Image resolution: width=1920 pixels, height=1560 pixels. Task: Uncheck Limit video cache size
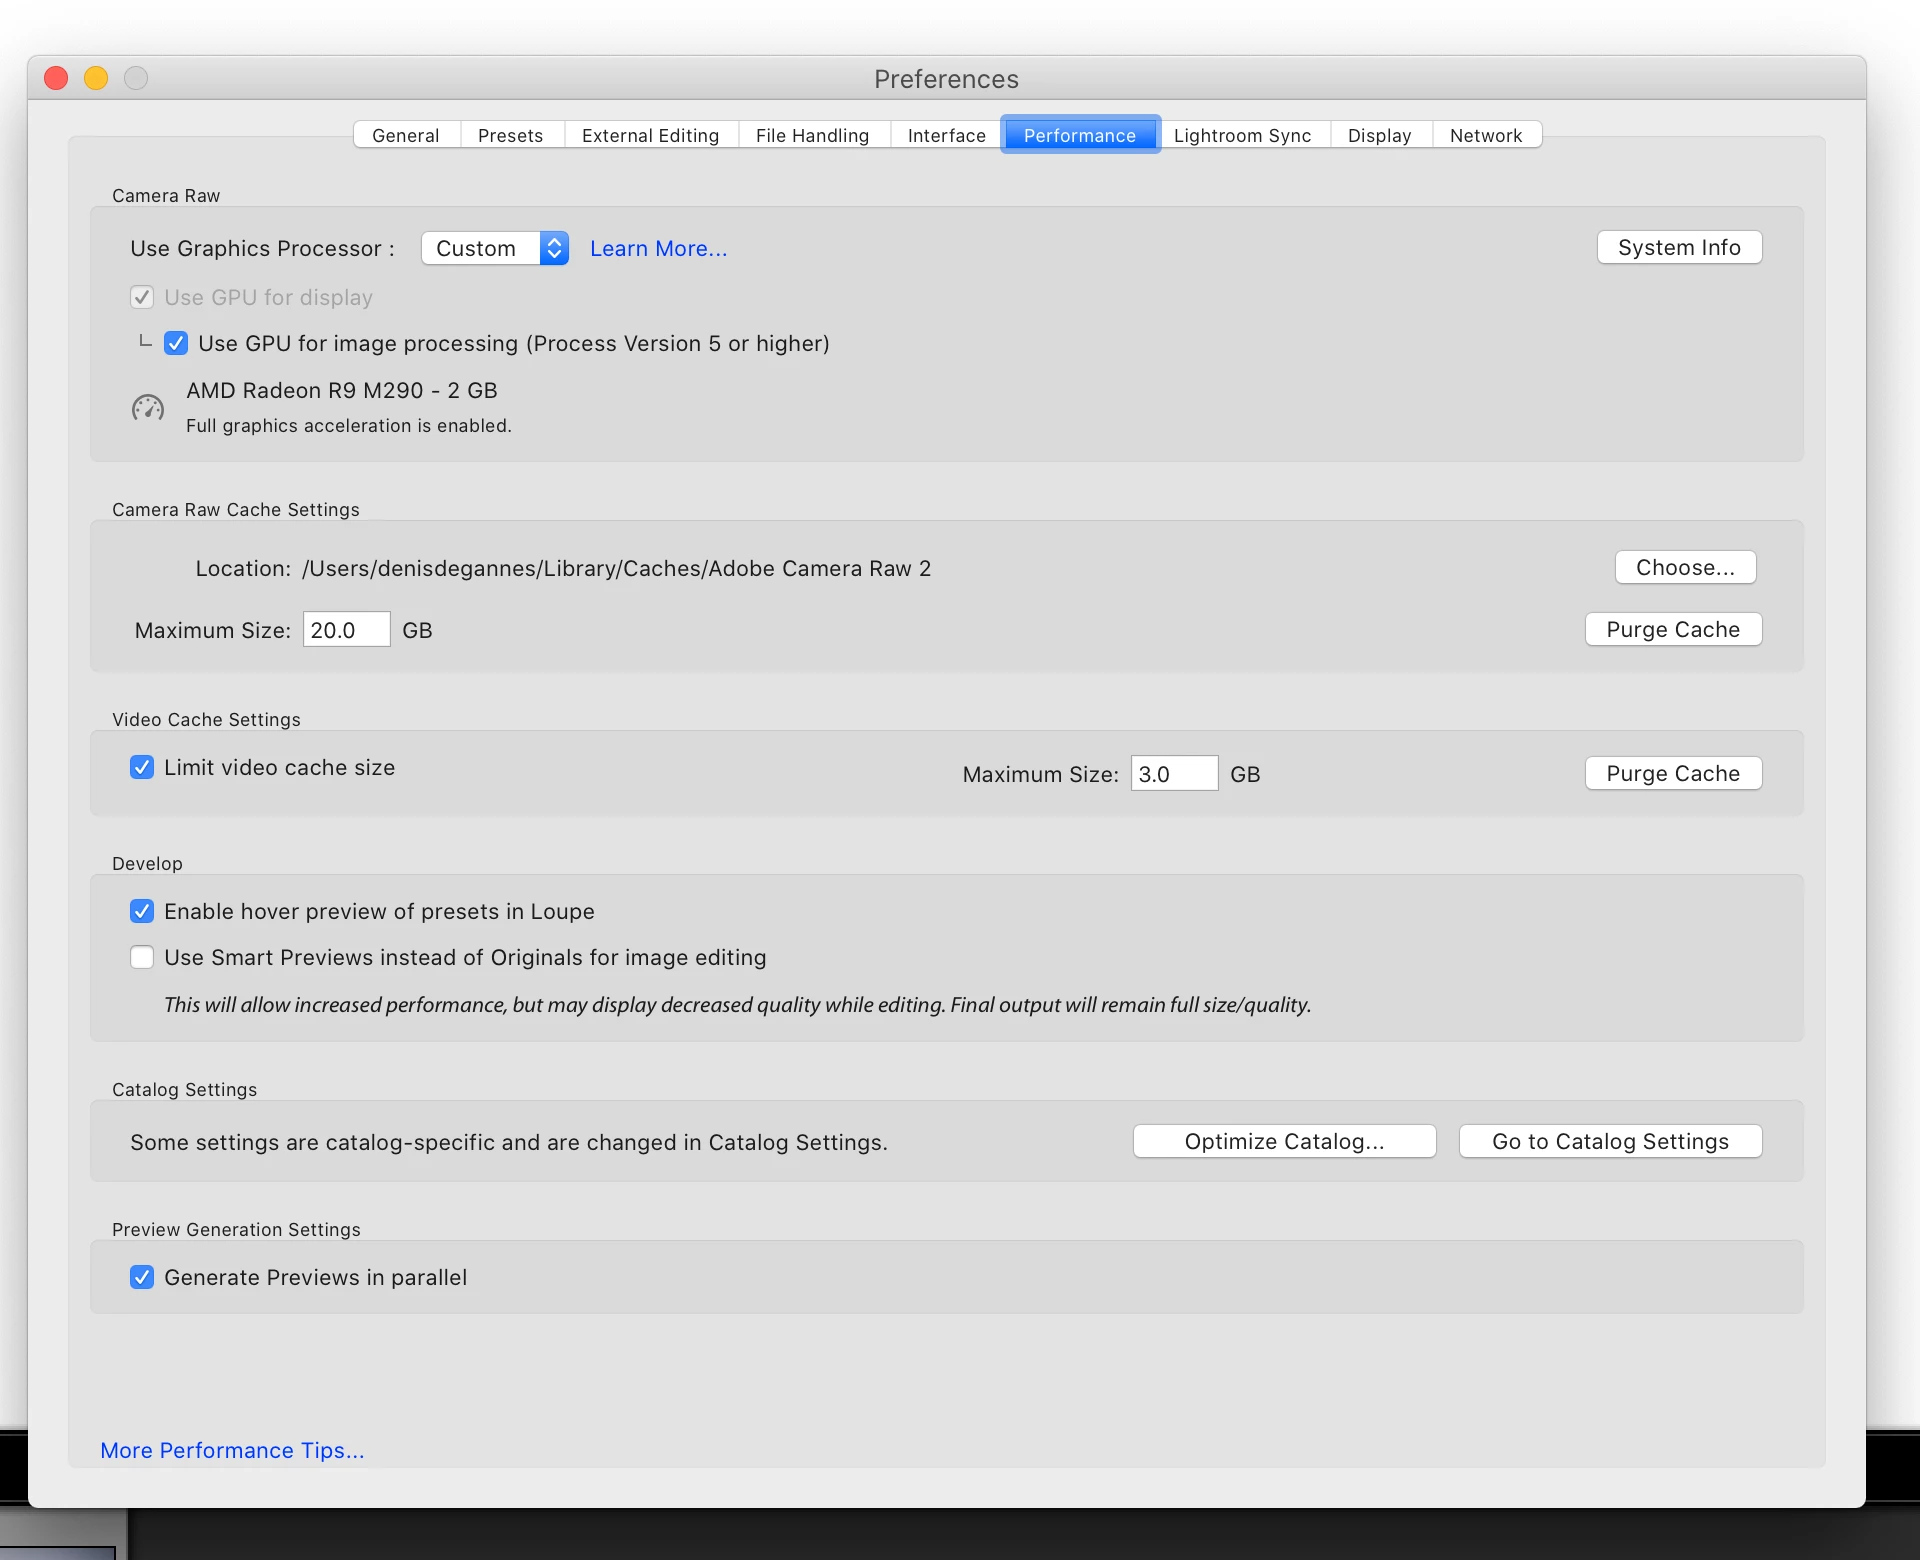point(142,768)
